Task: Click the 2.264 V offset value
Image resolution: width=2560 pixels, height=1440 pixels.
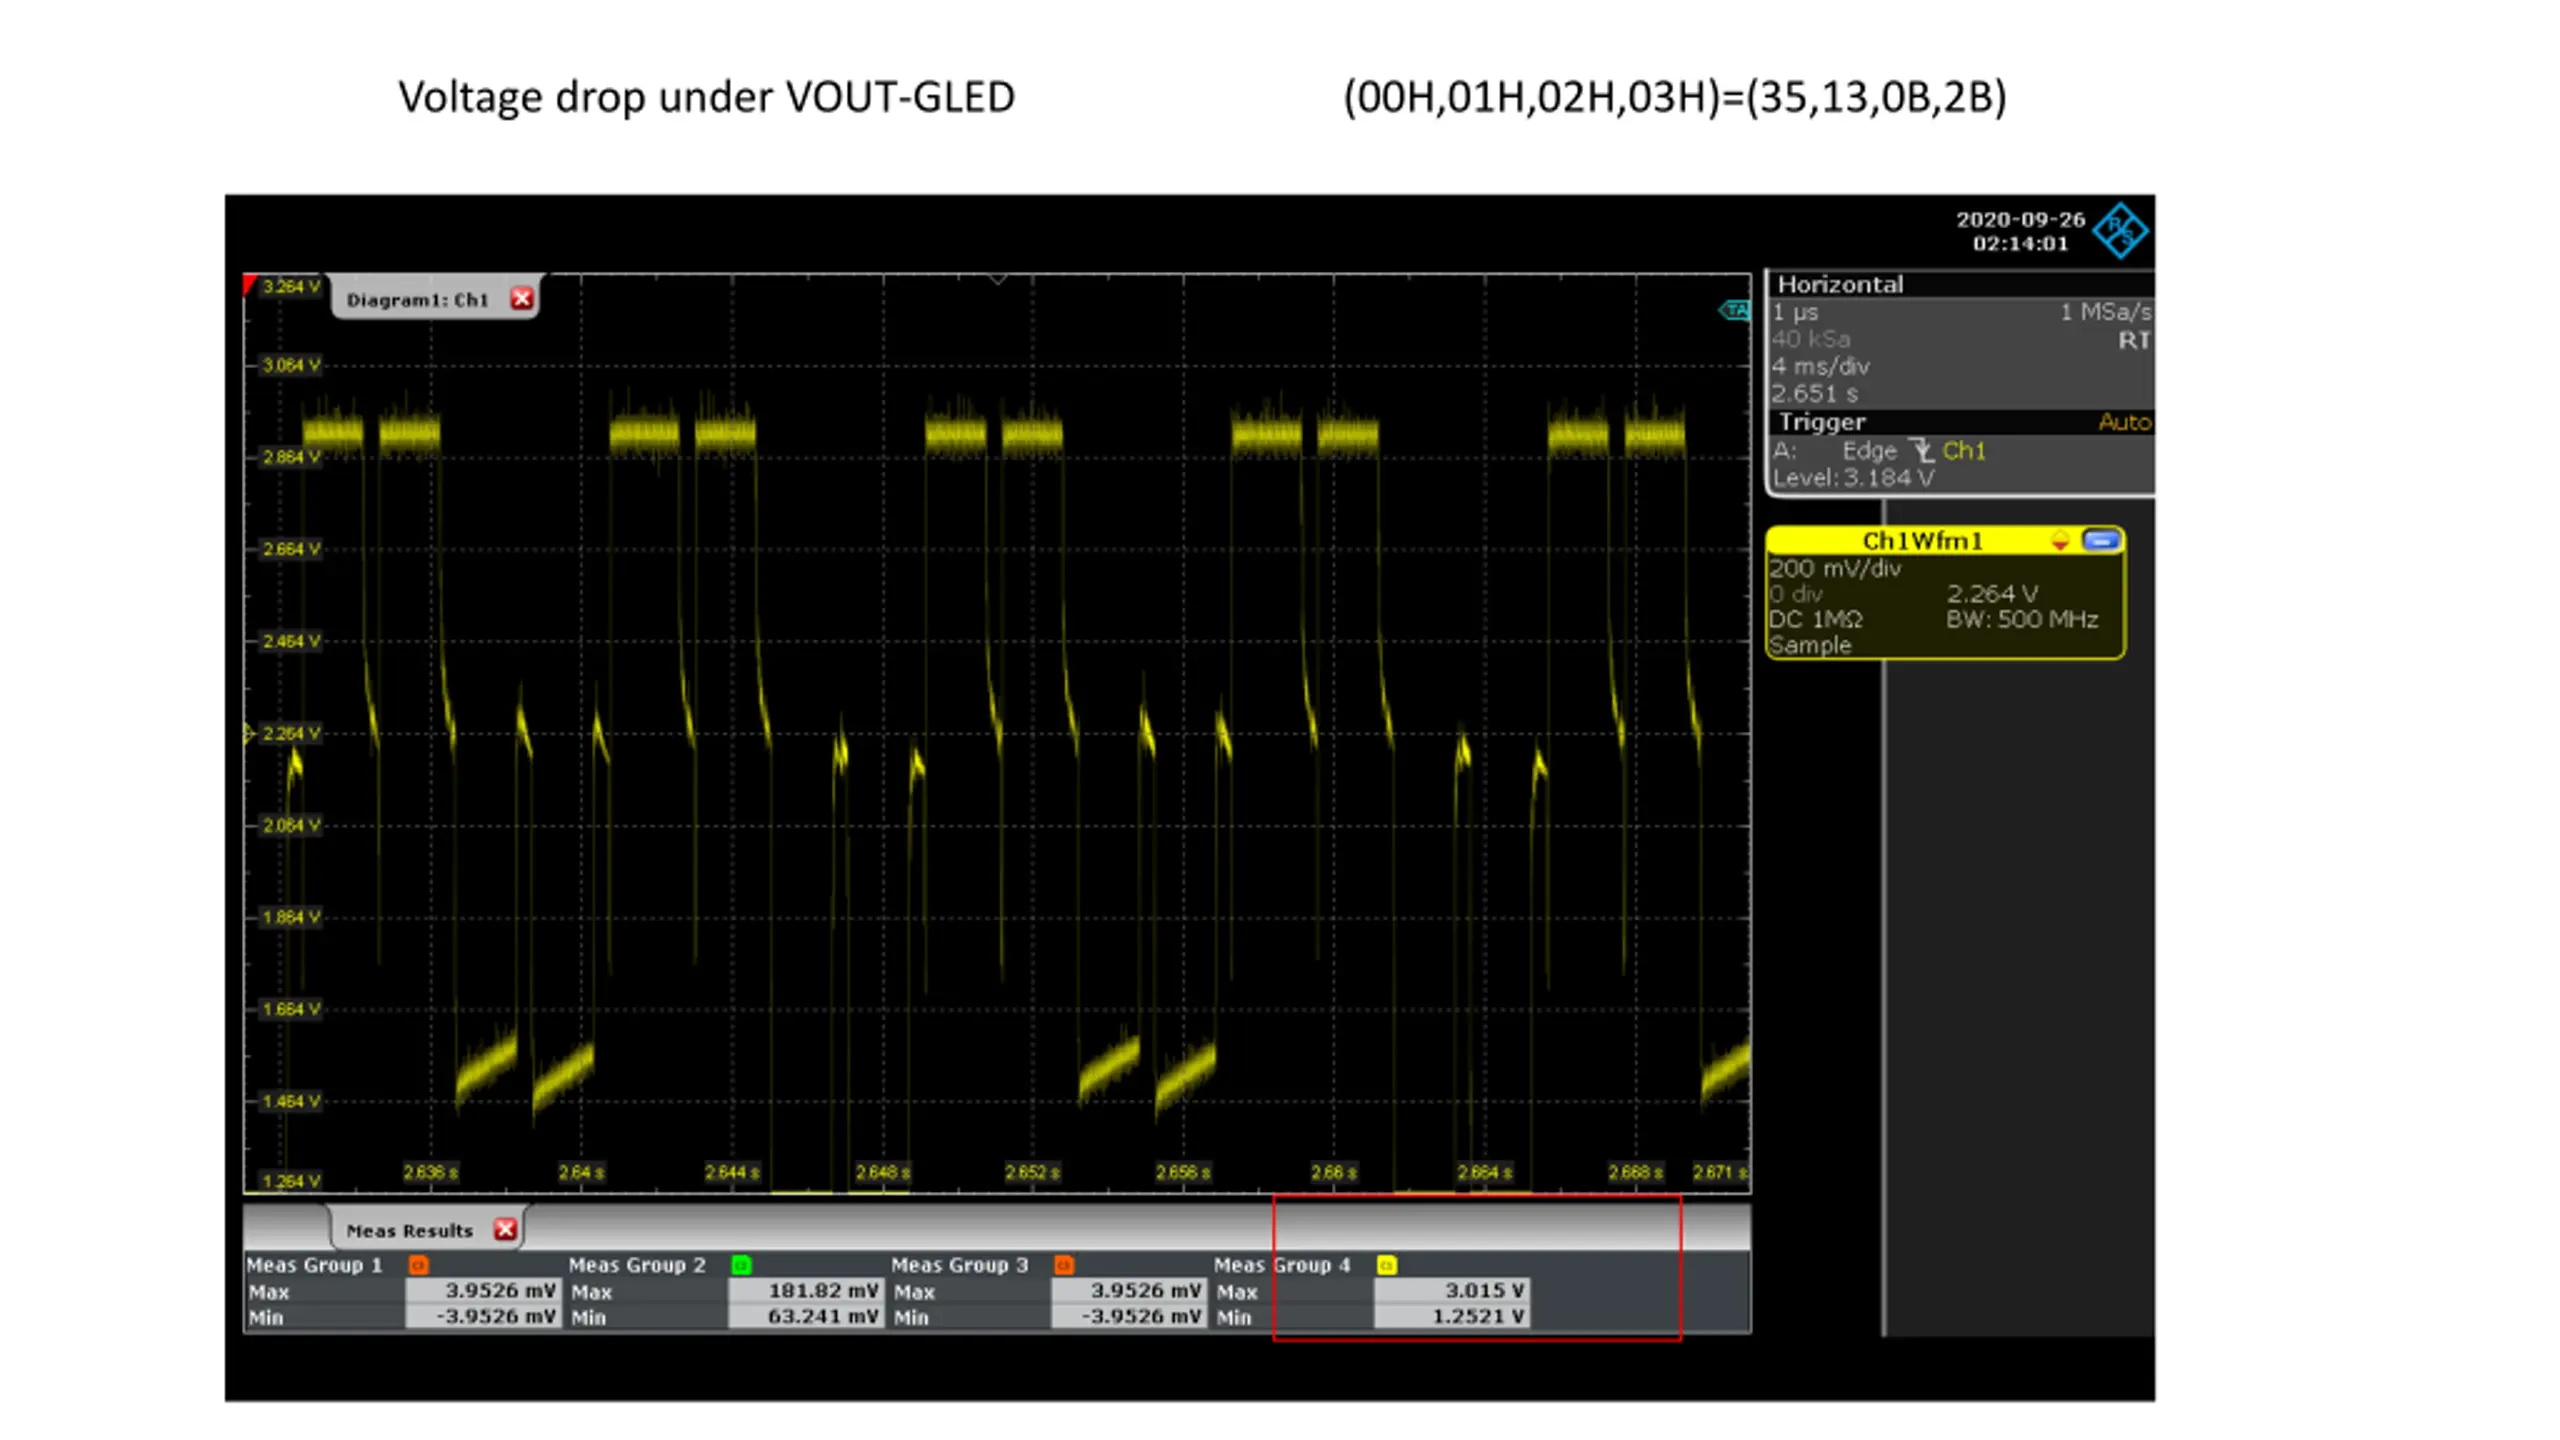Action: point(1992,594)
